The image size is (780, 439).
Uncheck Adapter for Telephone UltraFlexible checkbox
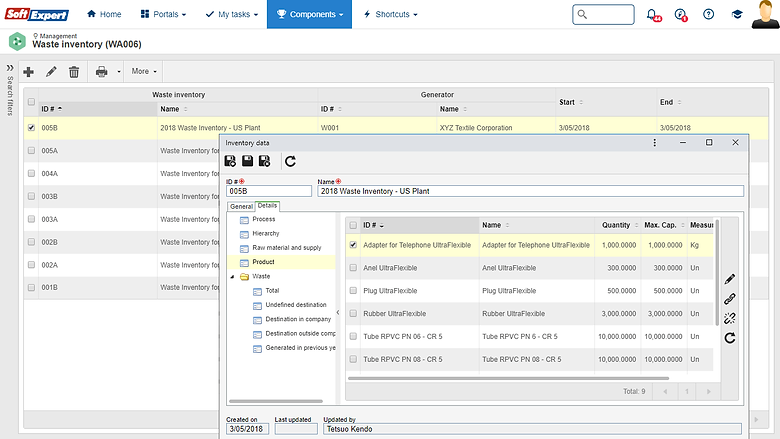[x=353, y=245]
